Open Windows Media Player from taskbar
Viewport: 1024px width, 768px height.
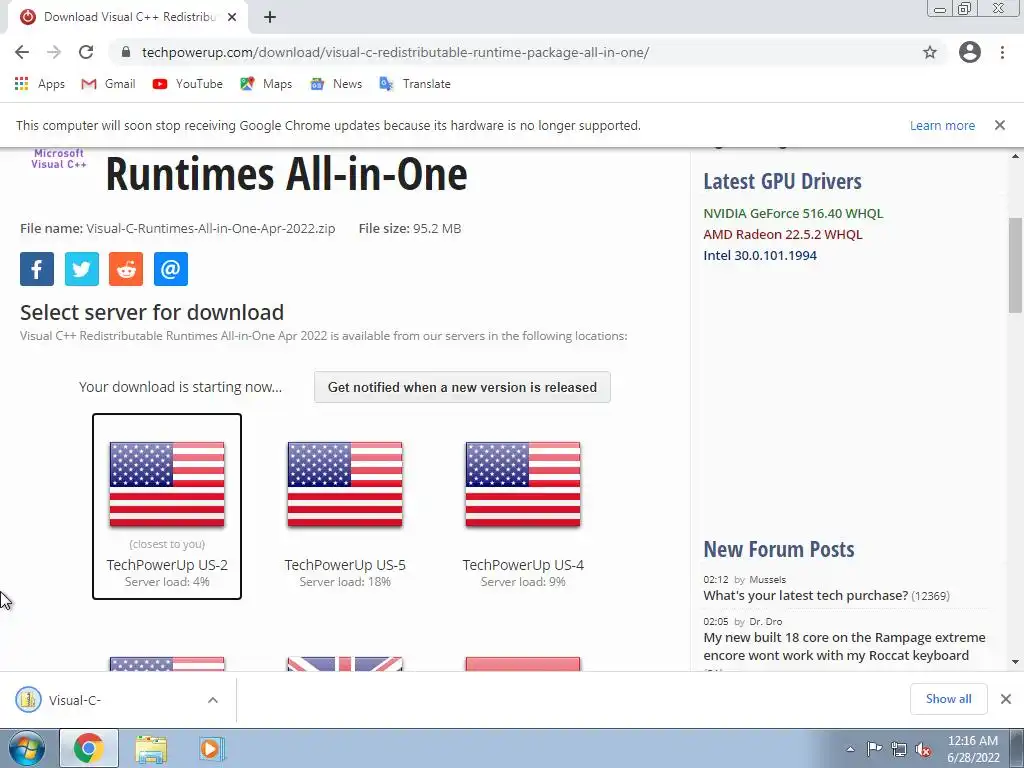(x=212, y=748)
